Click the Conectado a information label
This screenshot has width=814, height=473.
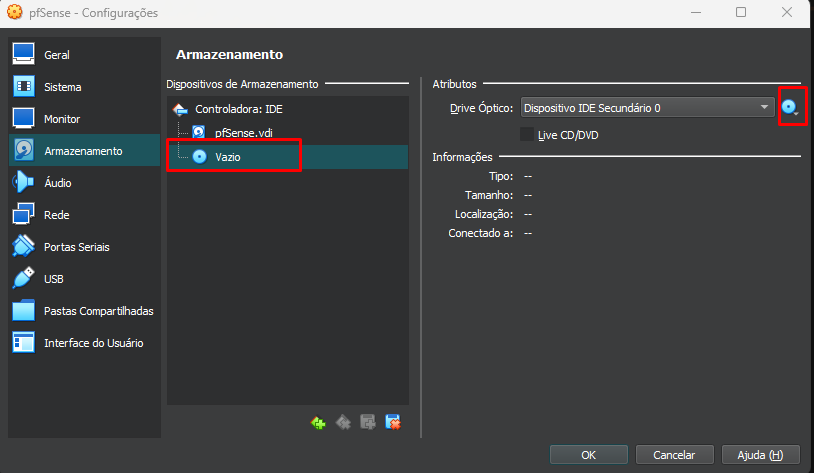click(x=481, y=233)
